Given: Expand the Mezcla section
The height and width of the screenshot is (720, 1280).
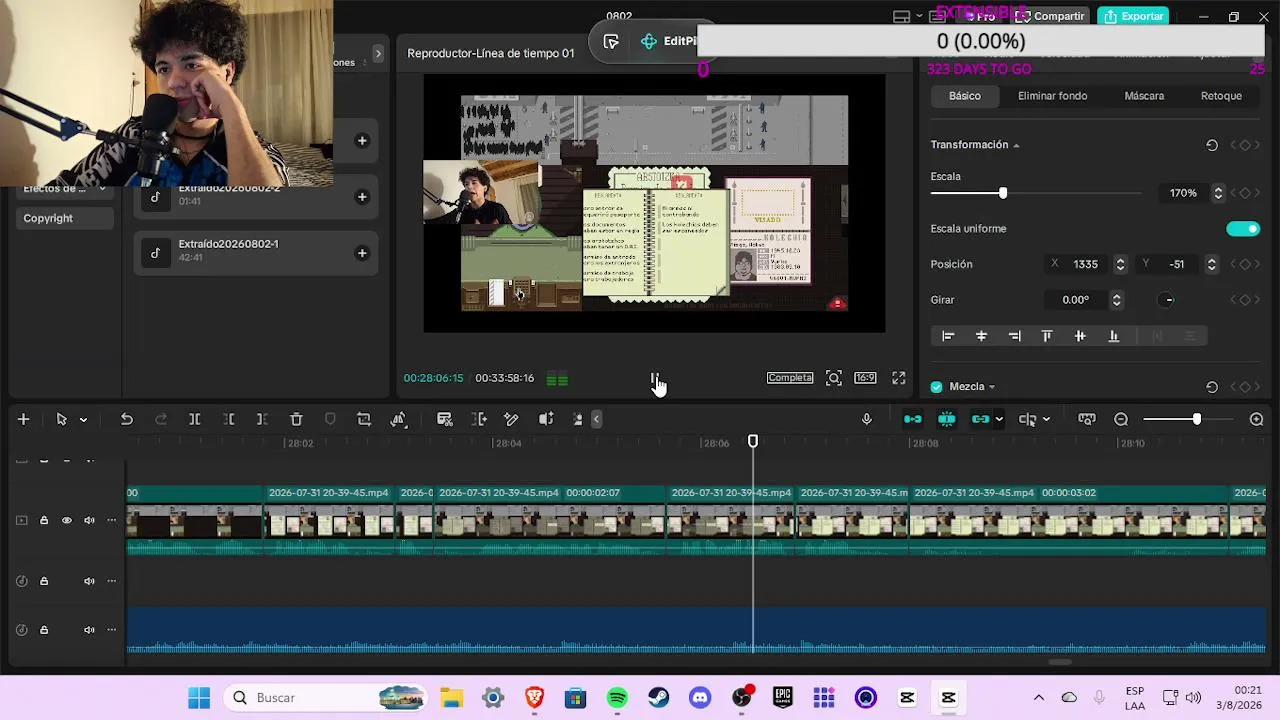Looking at the screenshot, I should point(991,387).
